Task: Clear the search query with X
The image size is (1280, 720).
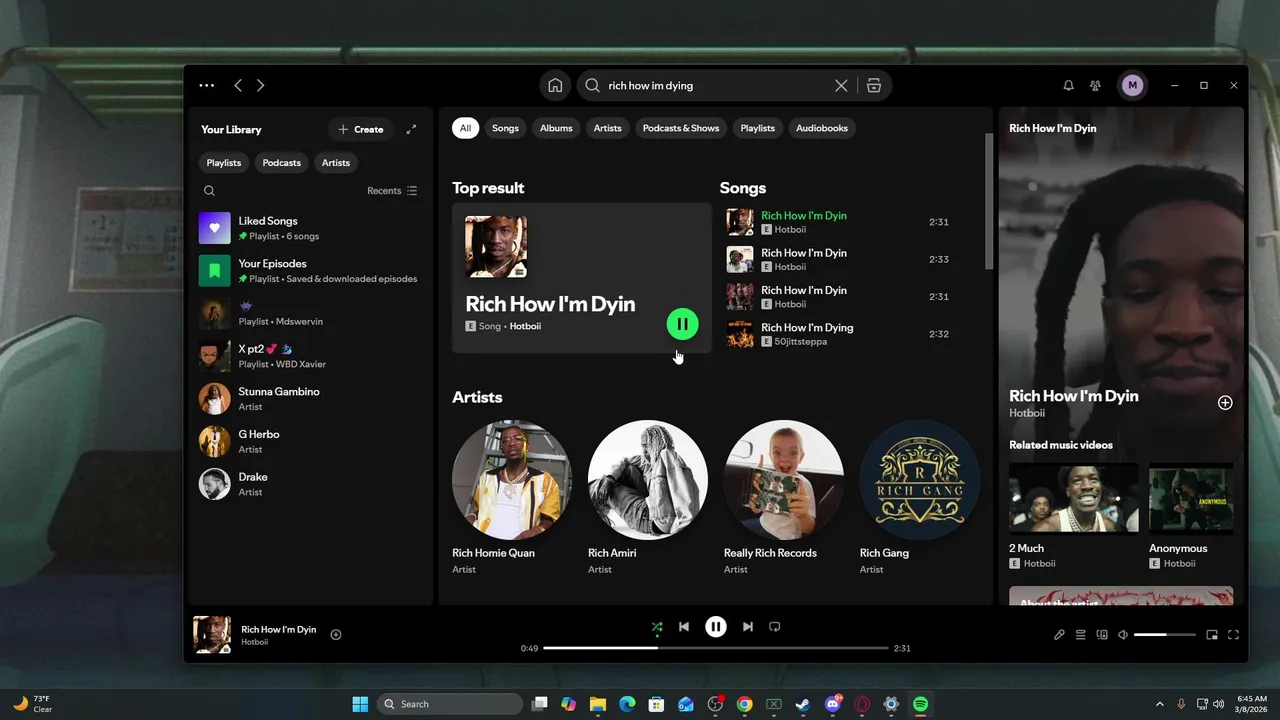Action: coord(841,86)
